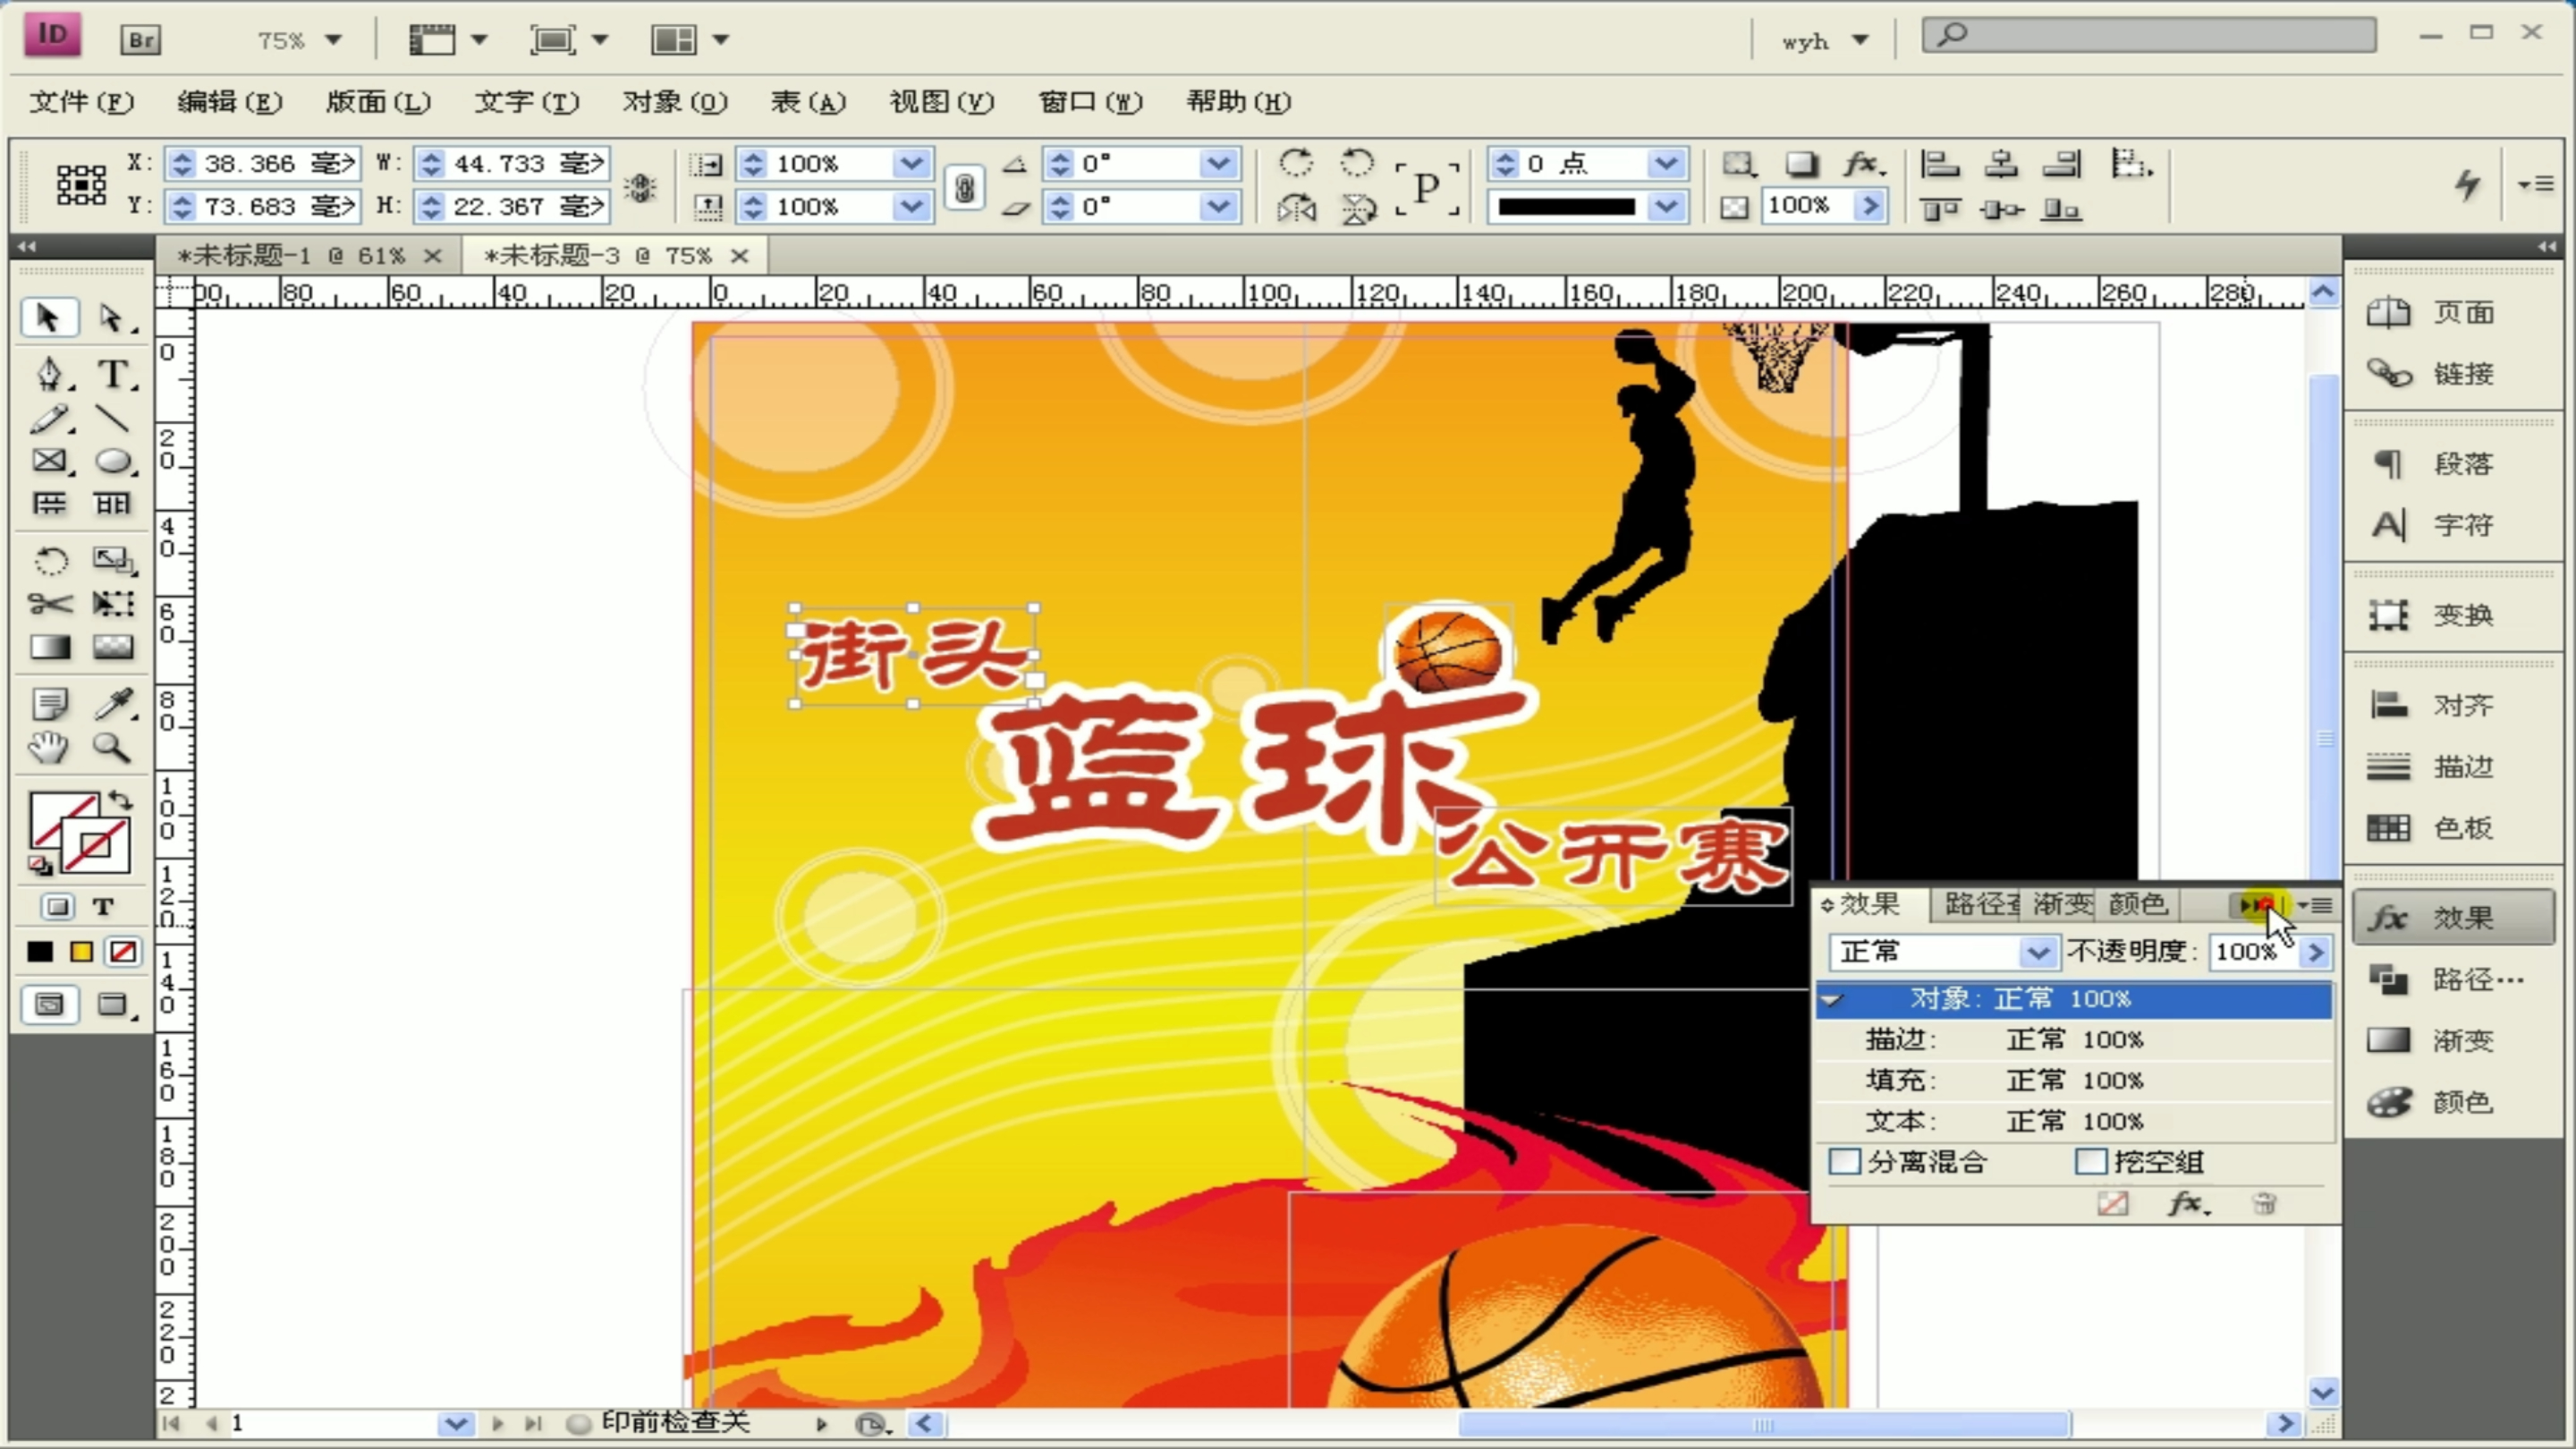Select the Rotate tool

(x=50, y=560)
